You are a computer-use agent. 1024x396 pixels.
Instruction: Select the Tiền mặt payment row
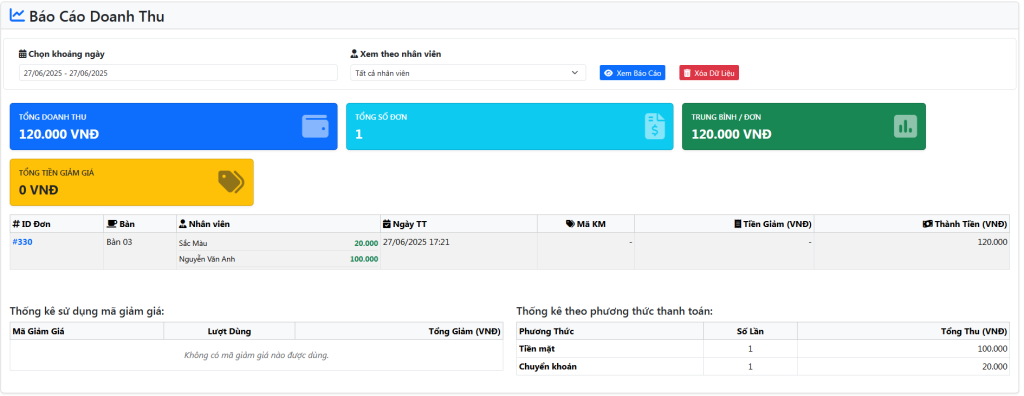(x=763, y=349)
